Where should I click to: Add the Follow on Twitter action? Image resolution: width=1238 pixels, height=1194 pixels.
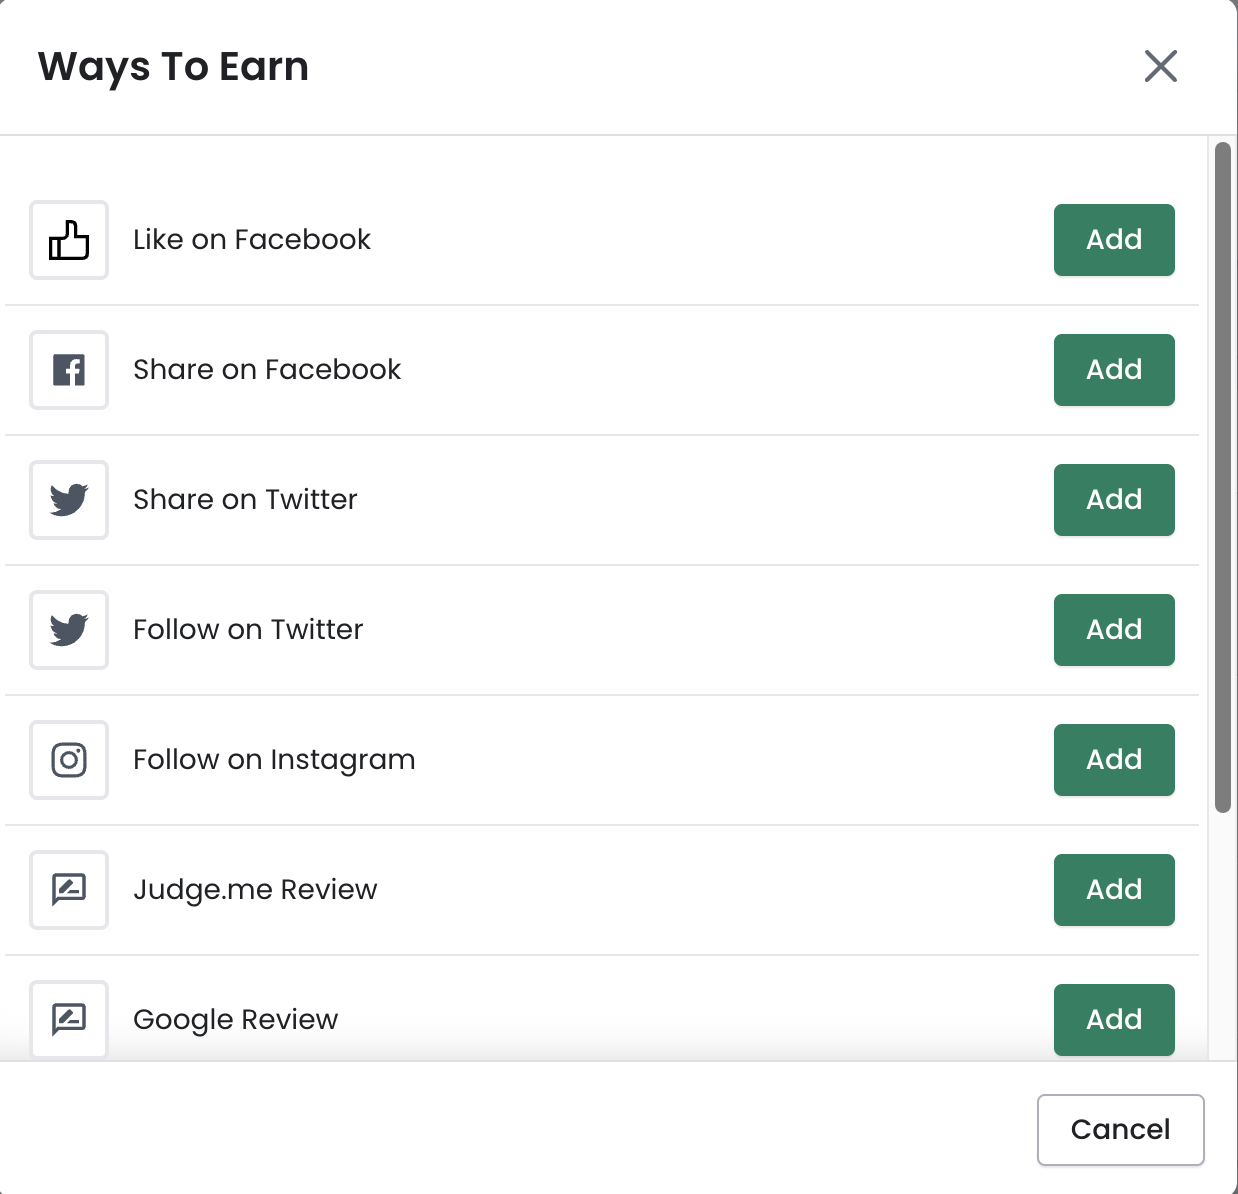(x=1114, y=630)
